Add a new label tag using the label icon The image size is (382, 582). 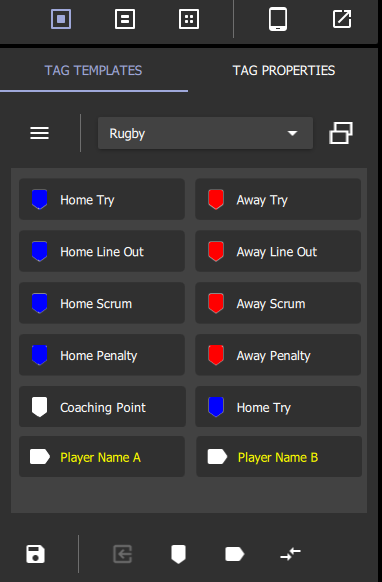tap(235, 554)
